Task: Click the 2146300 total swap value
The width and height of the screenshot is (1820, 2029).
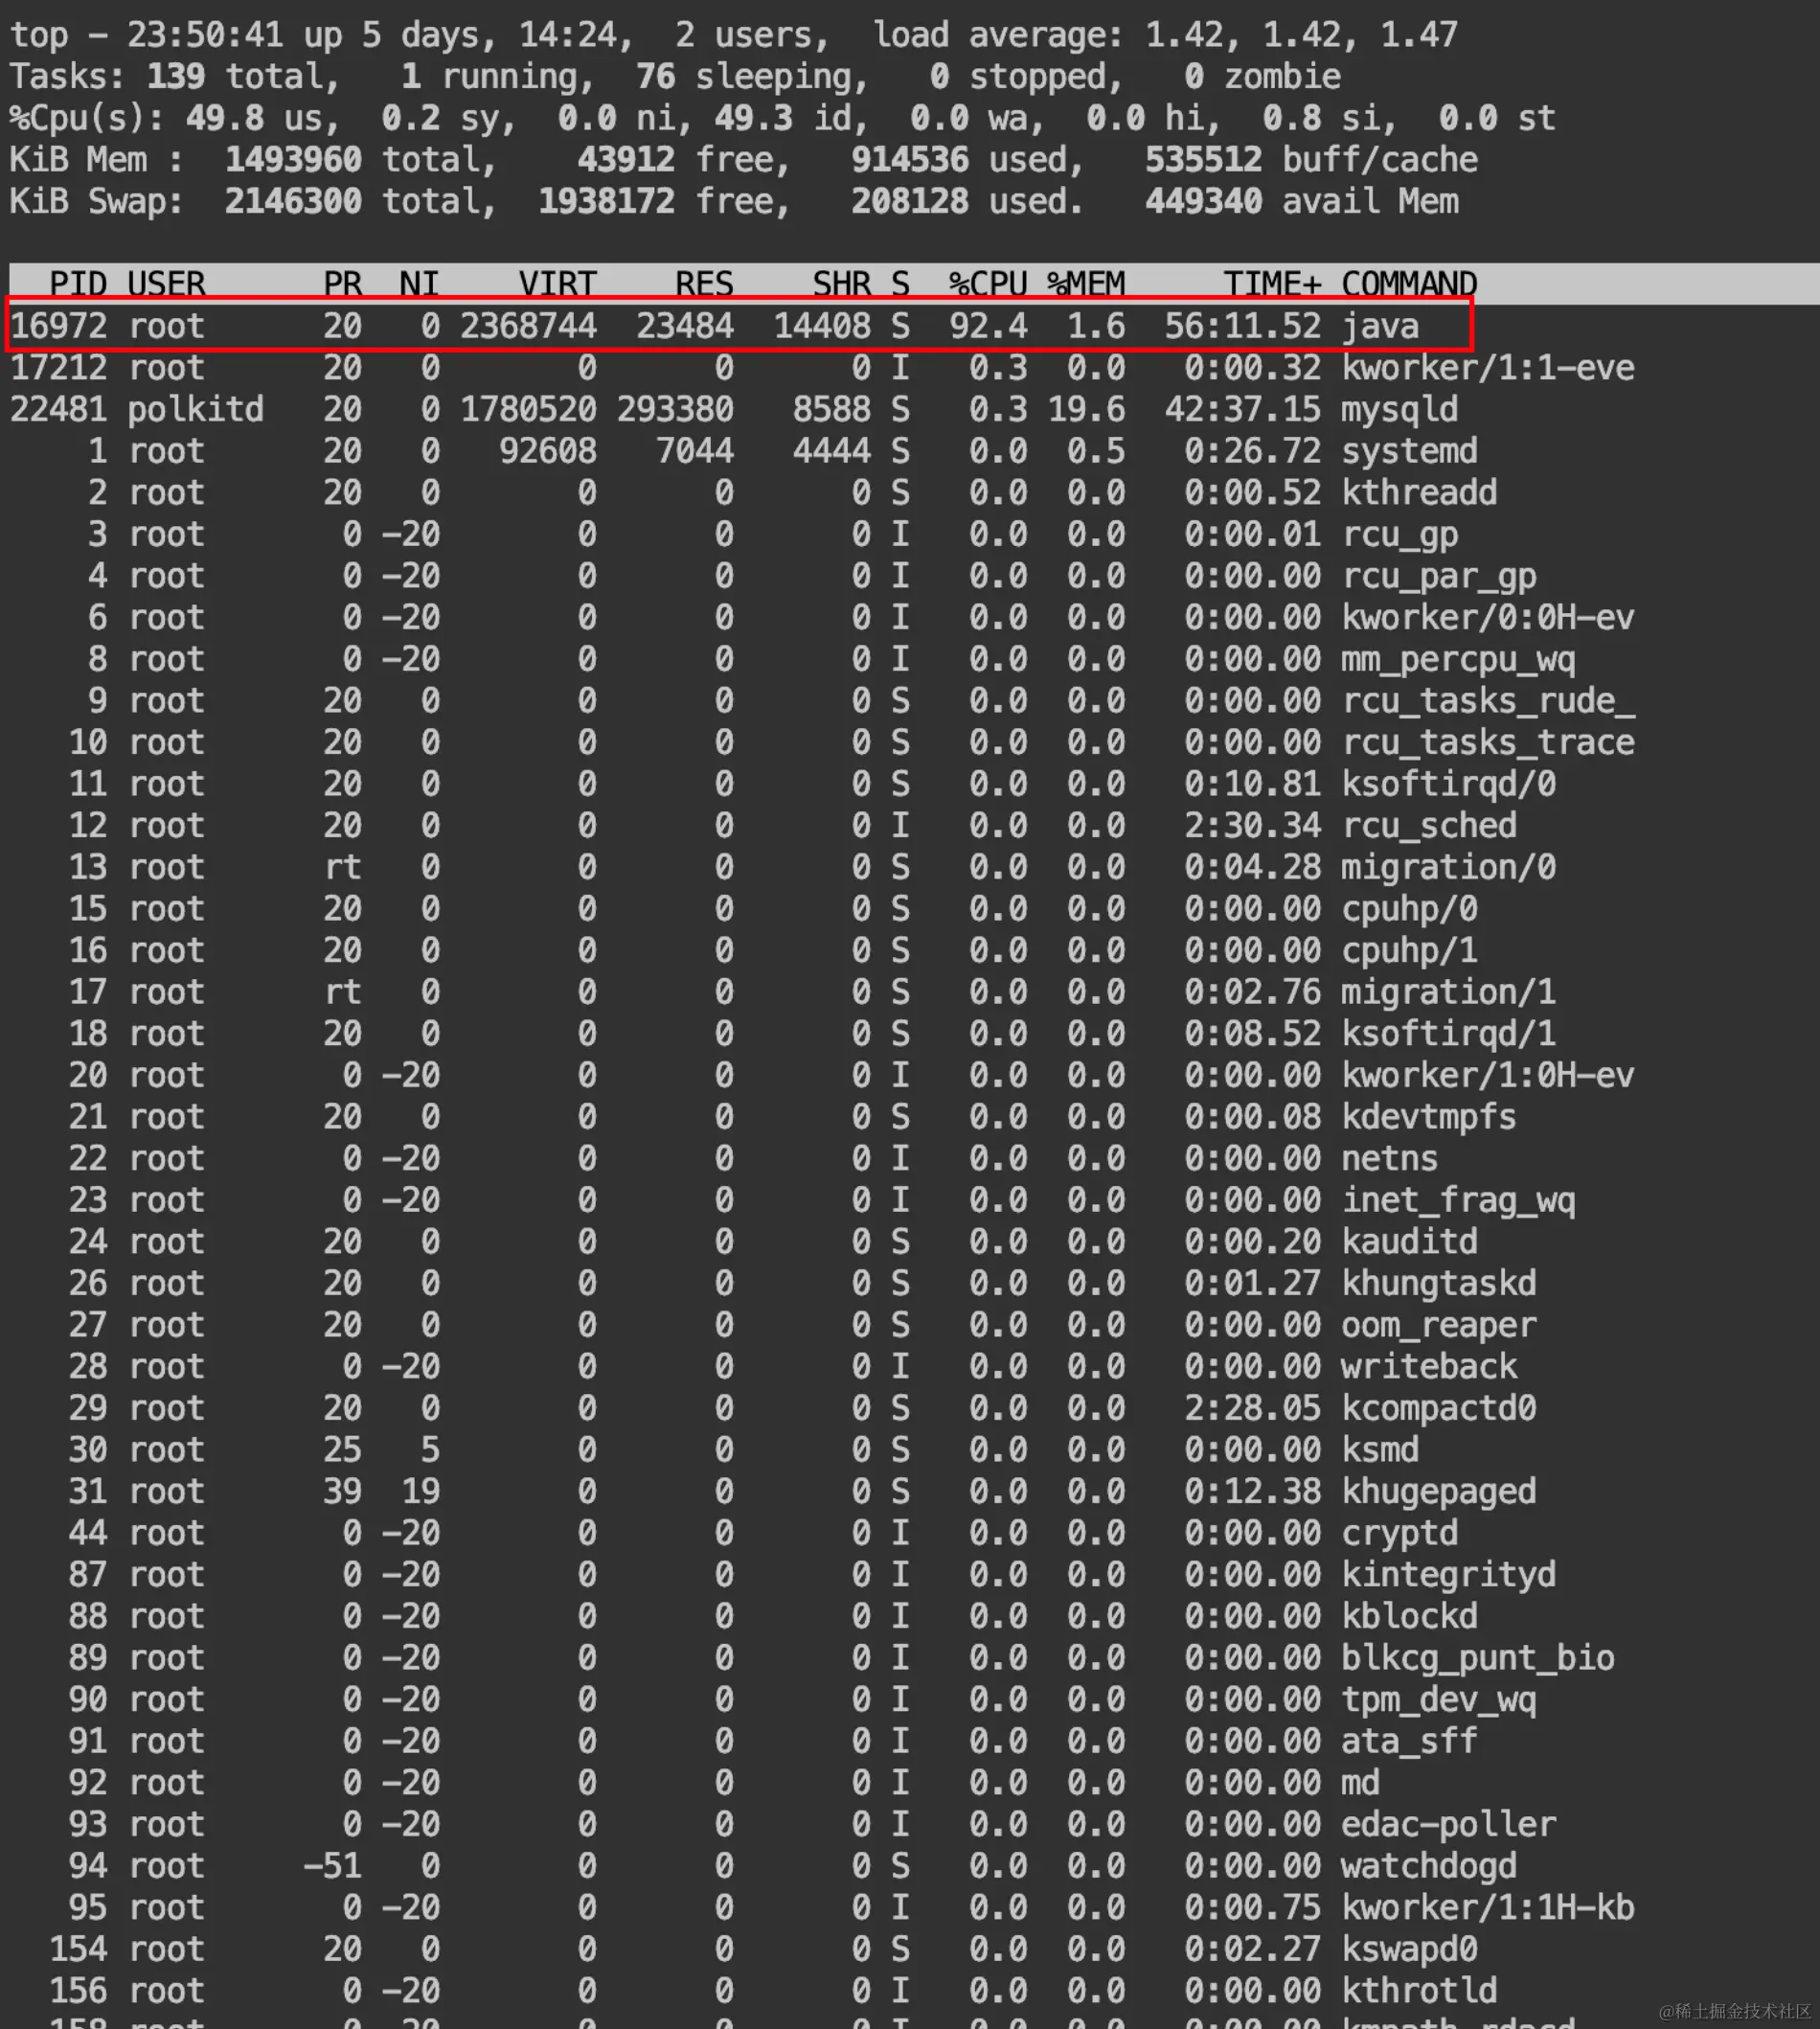Action: pyautogui.click(x=293, y=201)
